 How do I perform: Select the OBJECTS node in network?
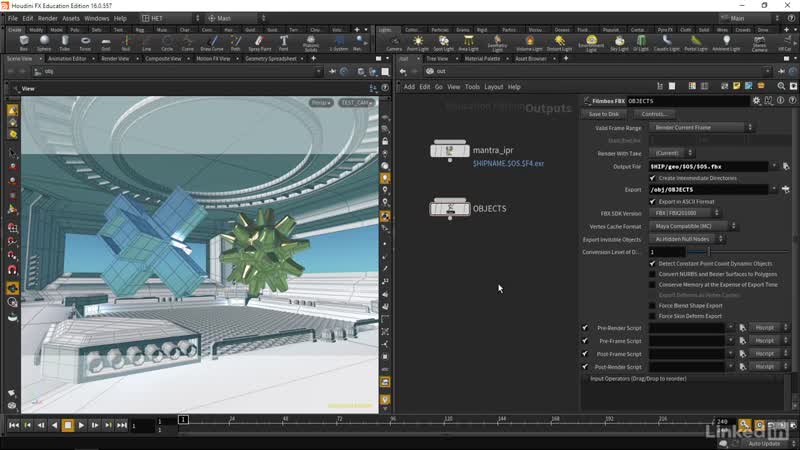[449, 209]
